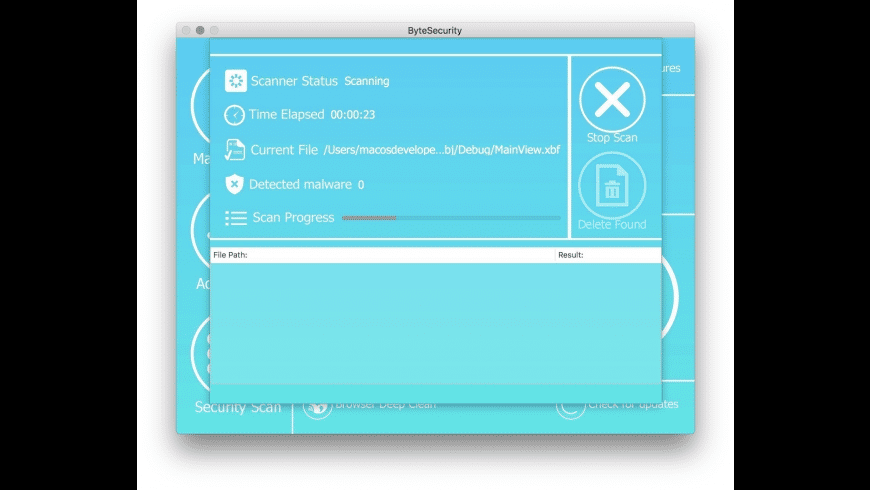Click the Scan Progress label
Screen dimensions: 870x490
294,218
